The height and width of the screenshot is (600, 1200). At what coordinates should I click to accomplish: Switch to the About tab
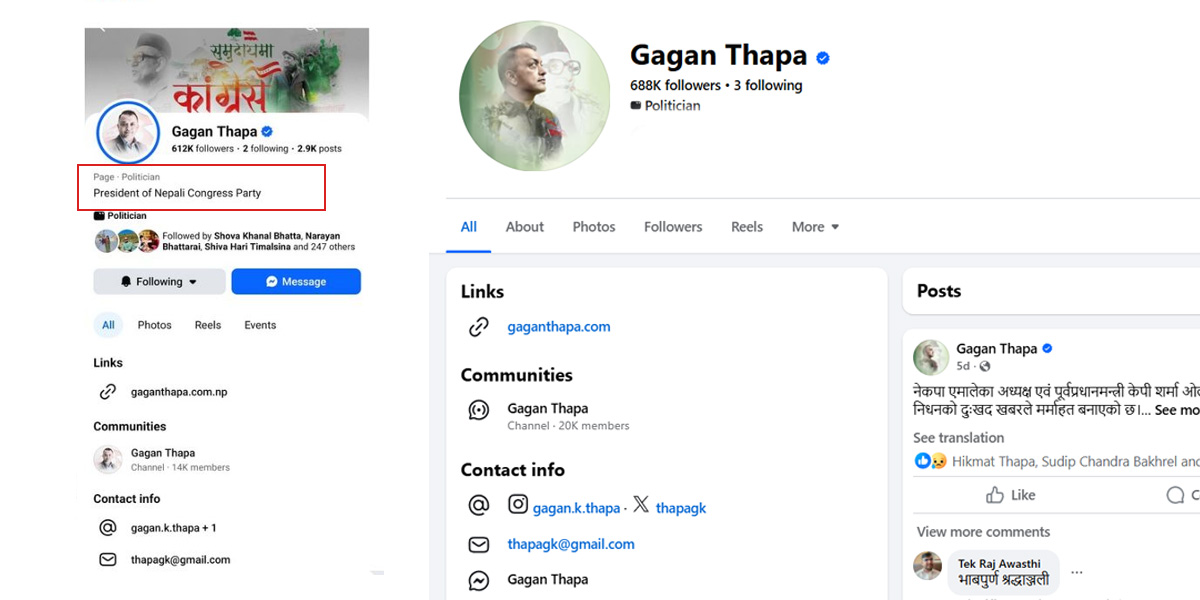[x=525, y=227]
